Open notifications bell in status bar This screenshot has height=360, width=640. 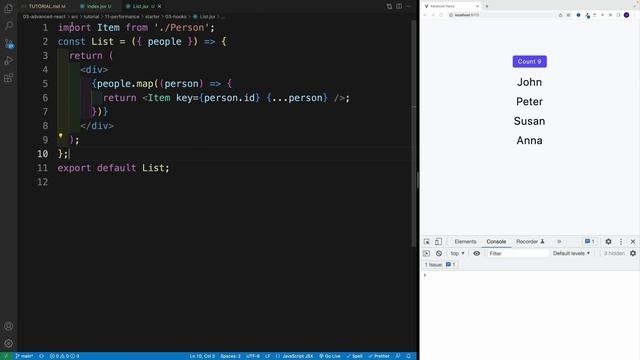point(409,356)
